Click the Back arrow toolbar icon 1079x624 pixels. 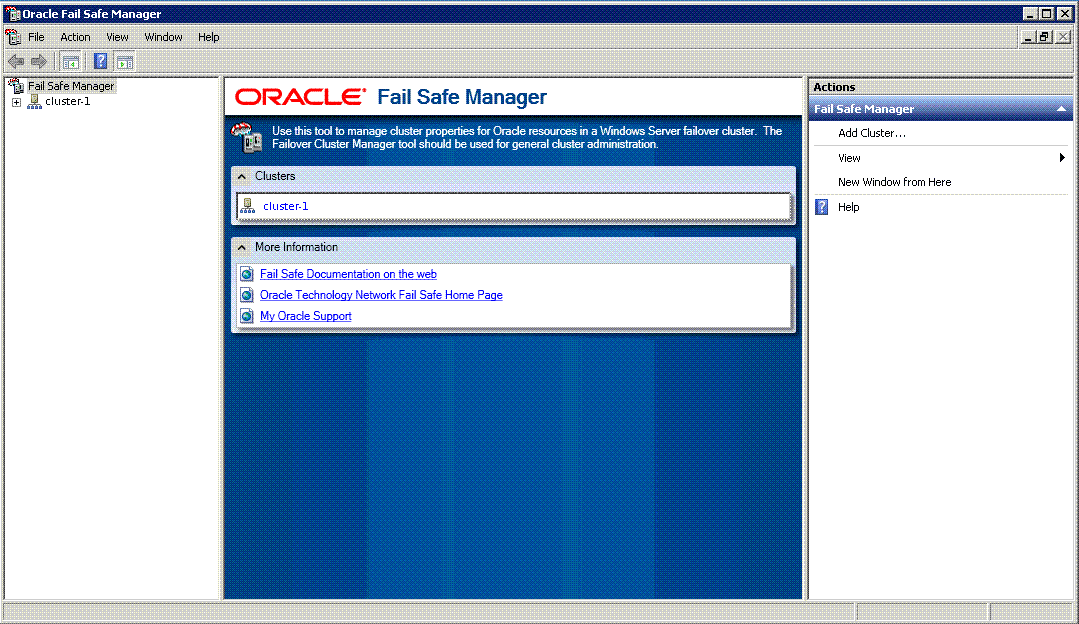pos(16,62)
